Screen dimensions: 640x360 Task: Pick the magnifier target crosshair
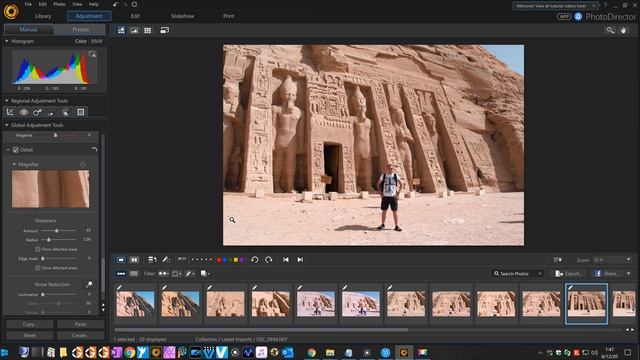(83, 164)
